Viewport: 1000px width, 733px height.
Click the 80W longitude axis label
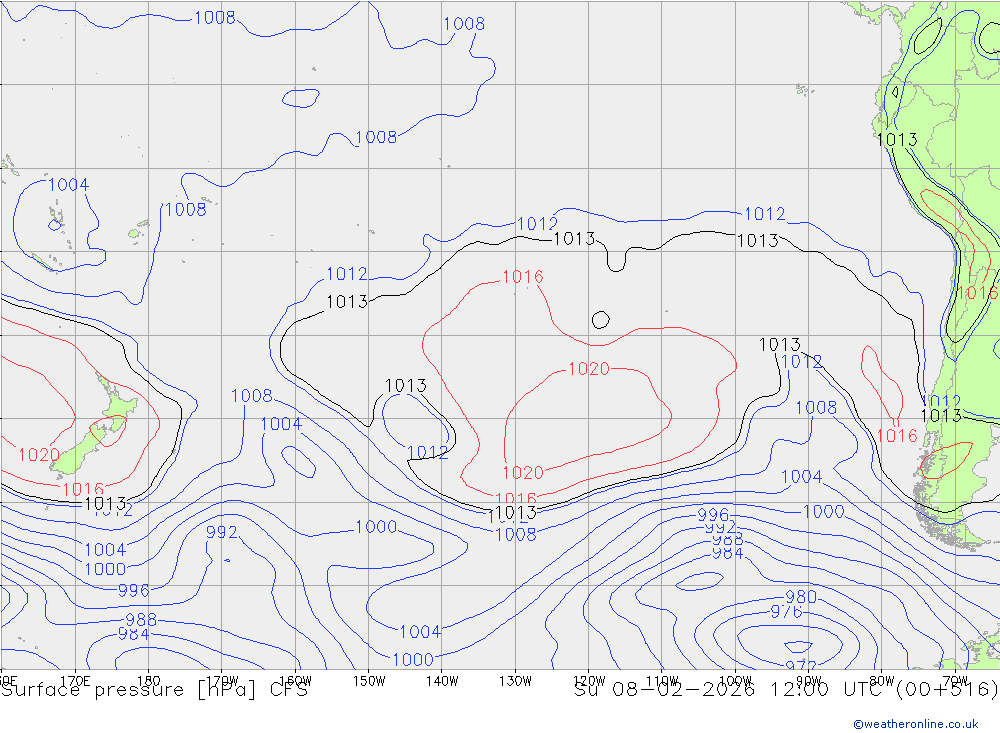pos(882,681)
